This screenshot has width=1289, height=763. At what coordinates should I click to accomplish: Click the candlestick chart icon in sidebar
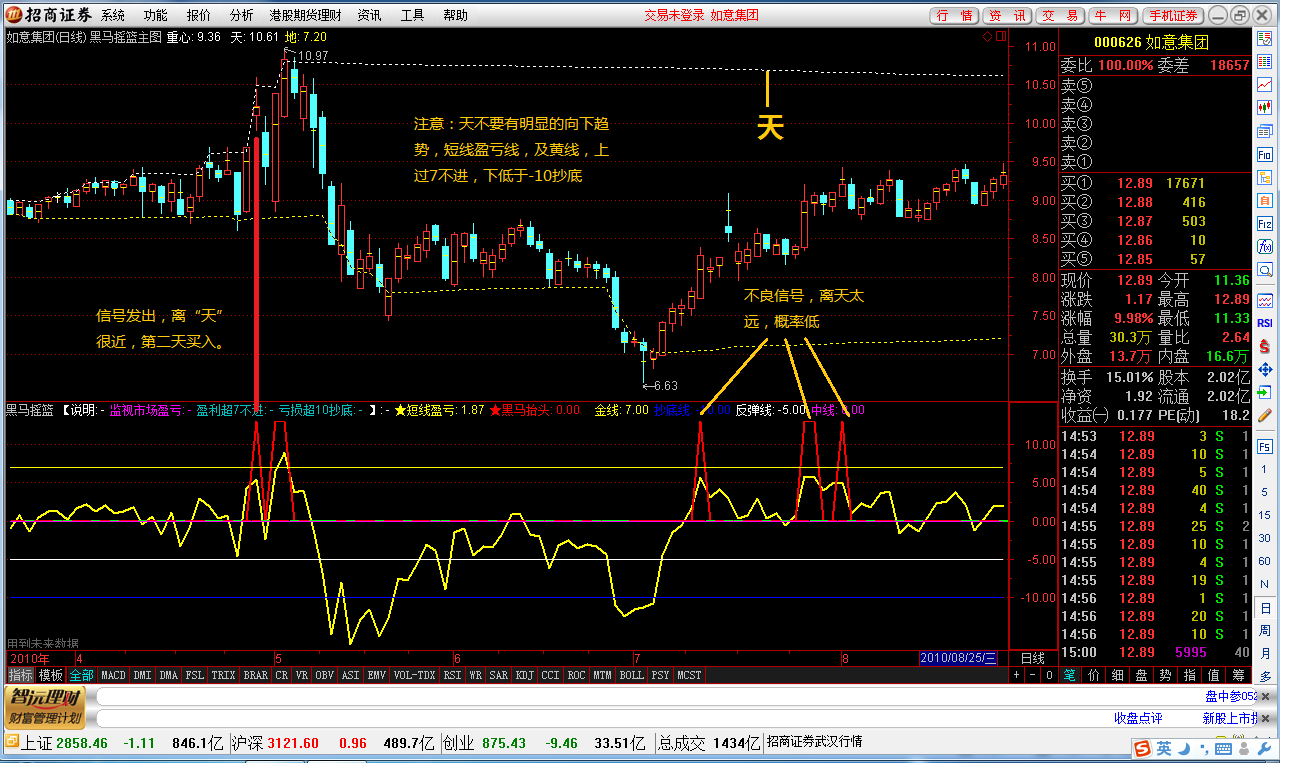point(1265,107)
